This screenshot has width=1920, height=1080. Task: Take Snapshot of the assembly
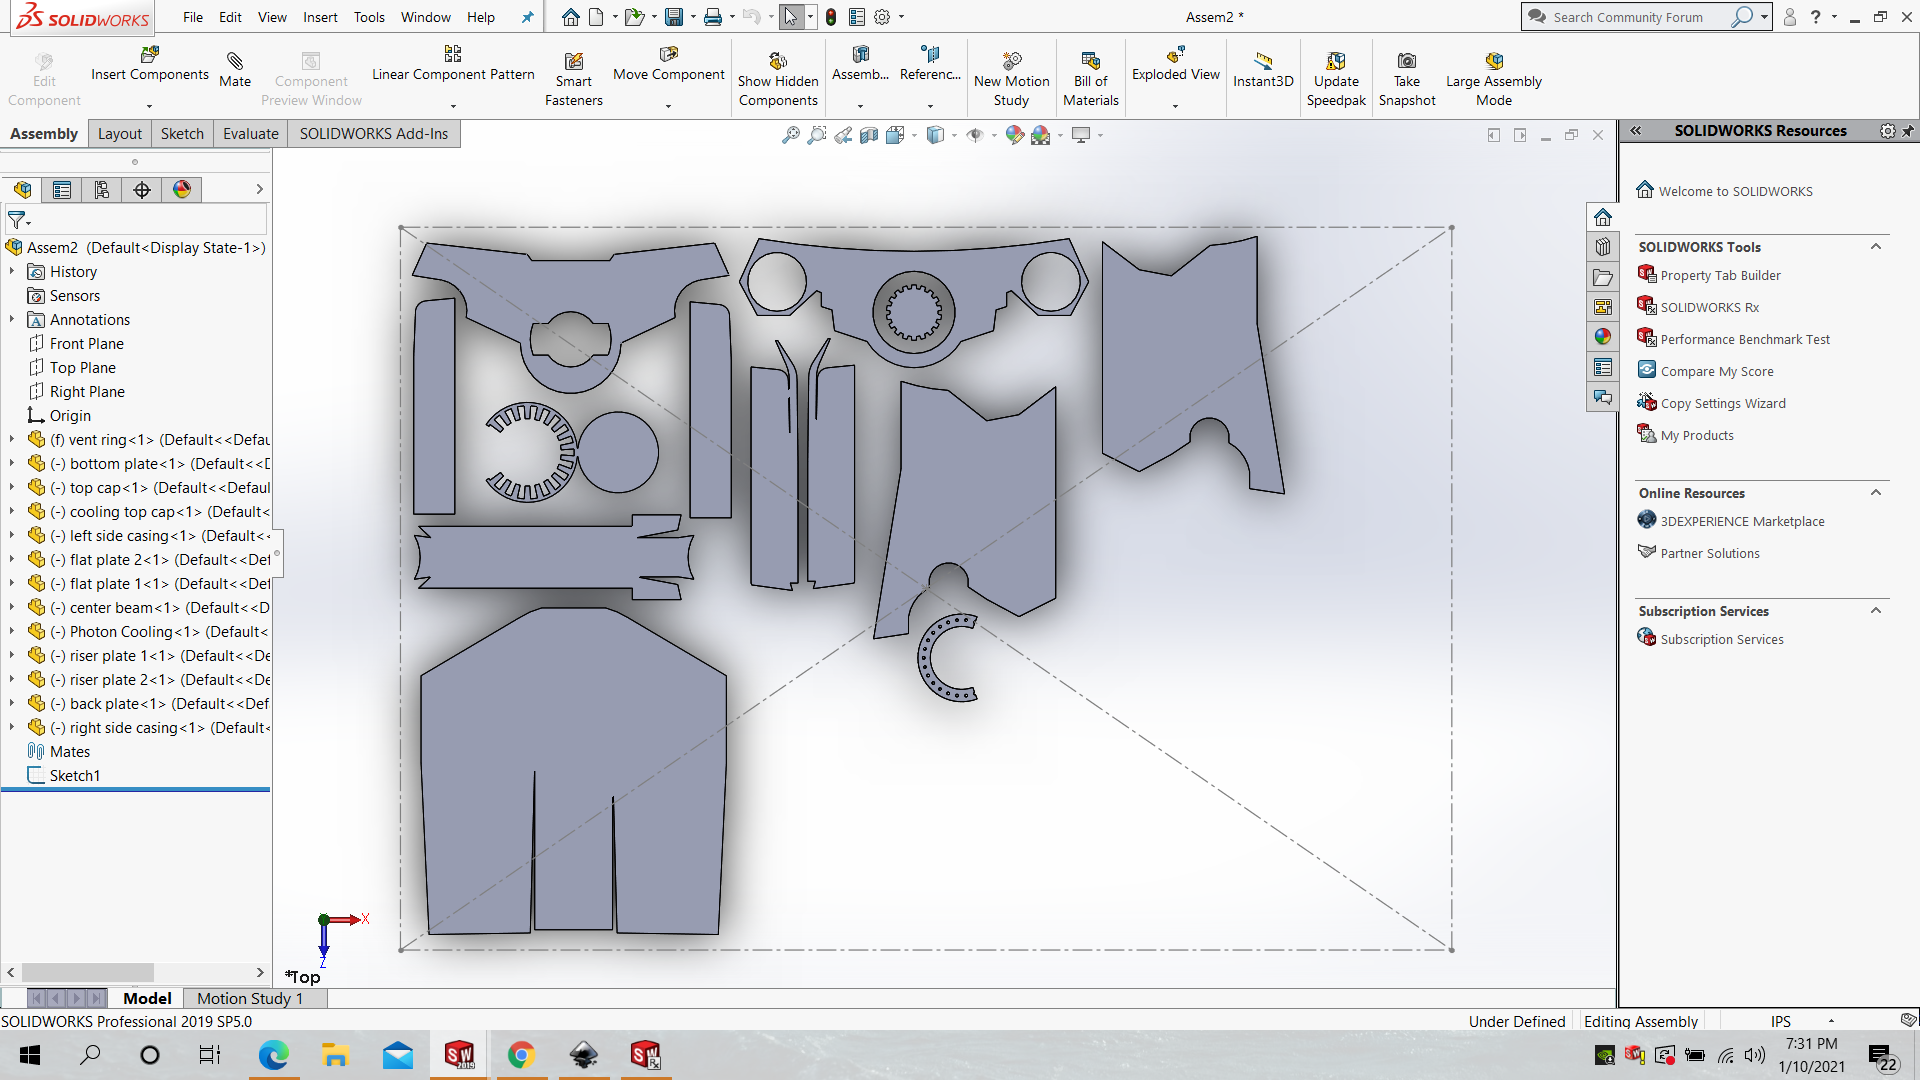point(1406,80)
